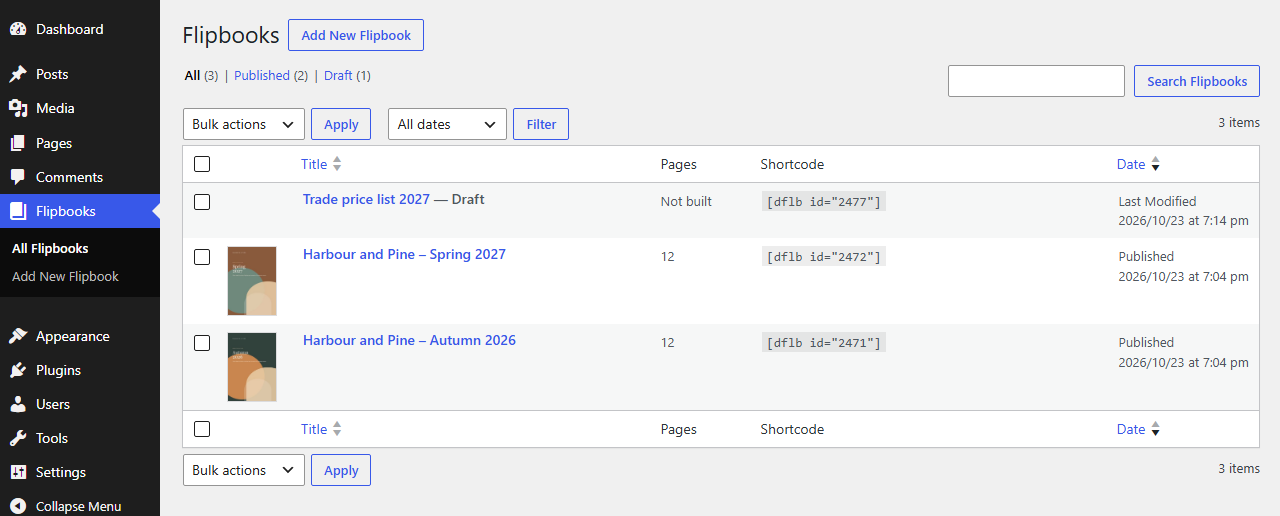Viewport: 1280px width, 516px height.
Task: Click the Spring 2027 cover thumbnail
Action: click(252, 281)
